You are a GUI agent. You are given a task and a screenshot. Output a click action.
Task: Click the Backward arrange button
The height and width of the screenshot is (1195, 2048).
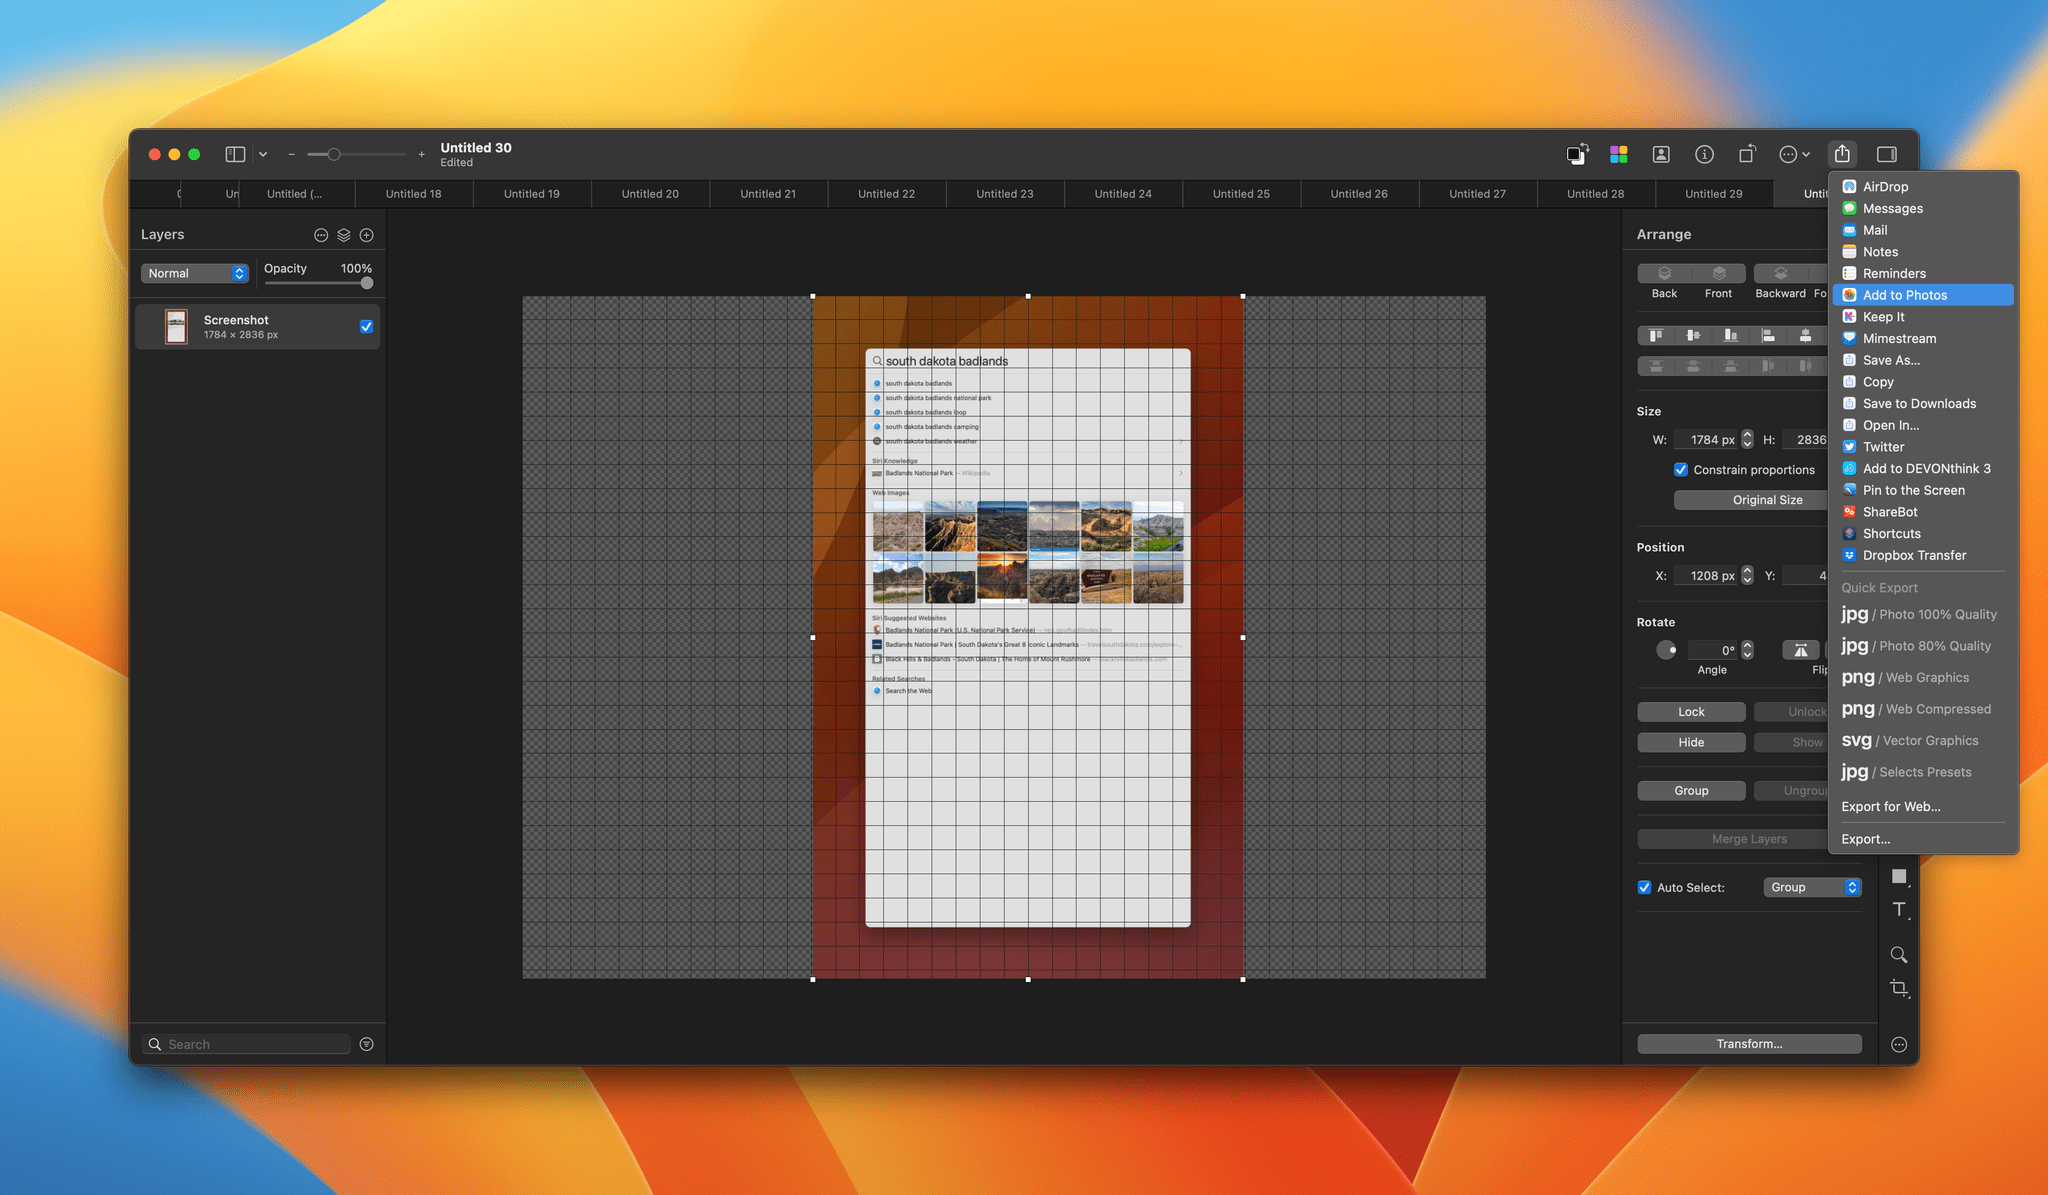1780,273
